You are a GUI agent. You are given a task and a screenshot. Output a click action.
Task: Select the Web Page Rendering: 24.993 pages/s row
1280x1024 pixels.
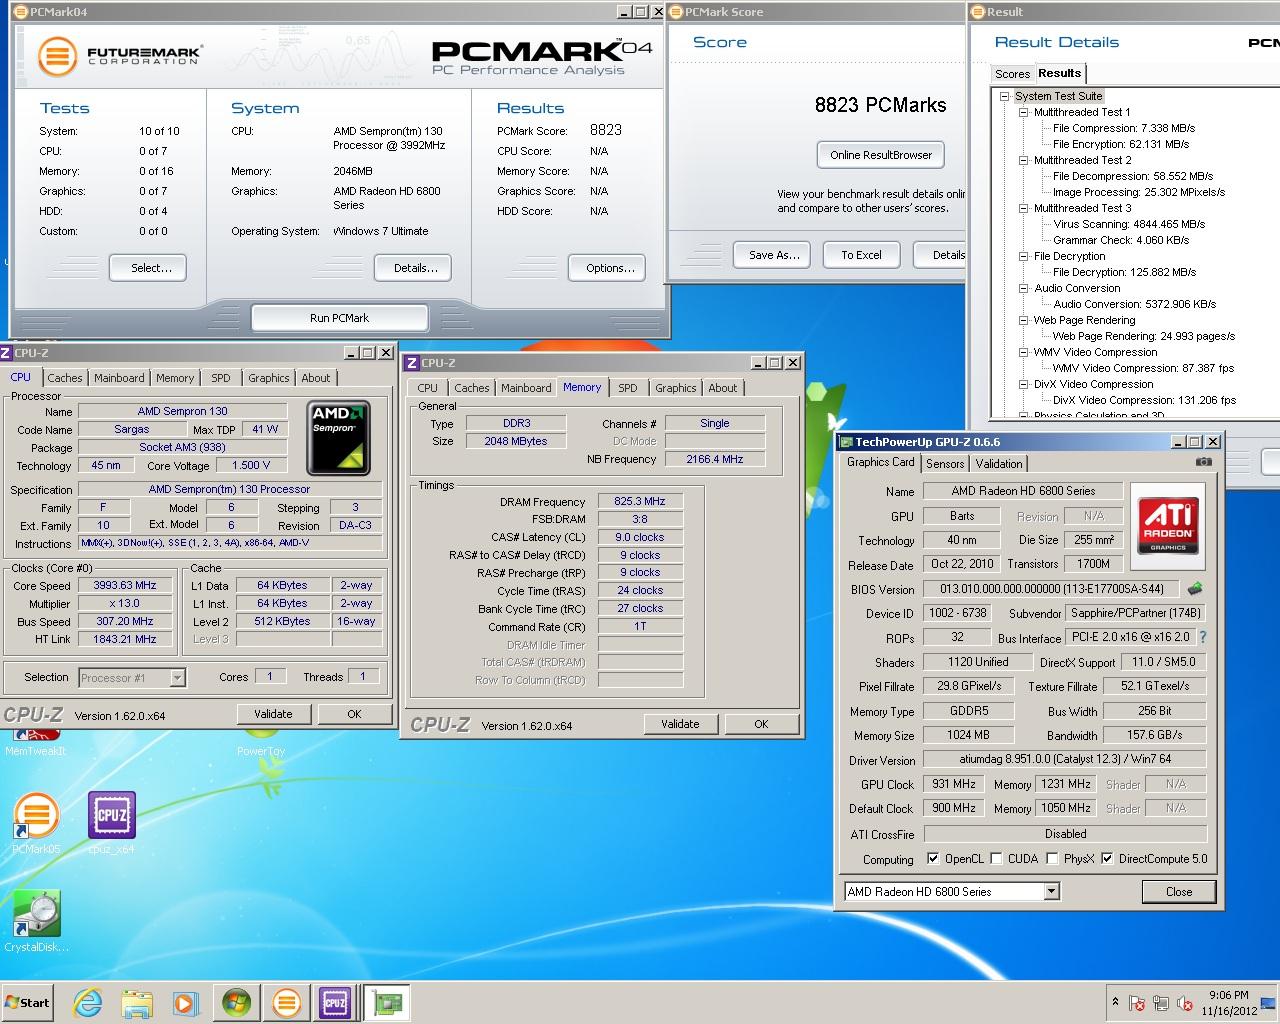tap(1143, 336)
